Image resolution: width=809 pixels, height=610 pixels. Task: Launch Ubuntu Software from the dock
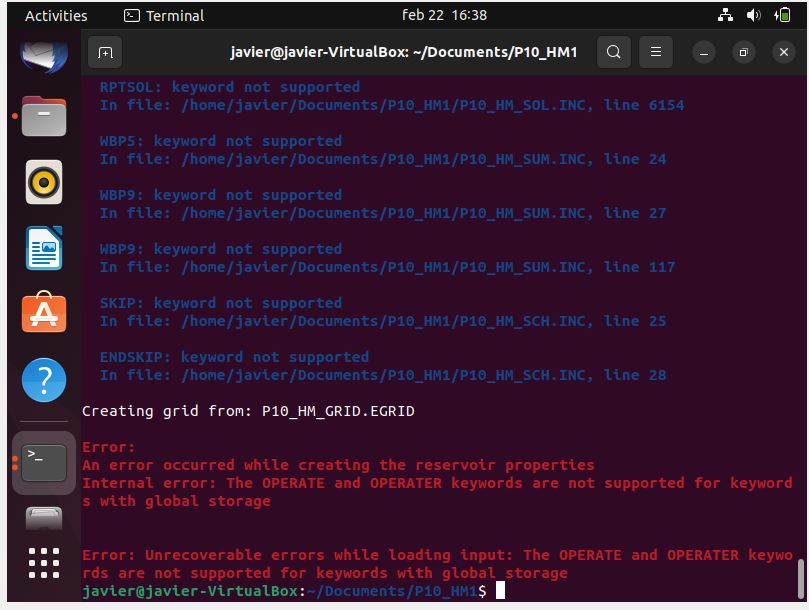(43, 312)
